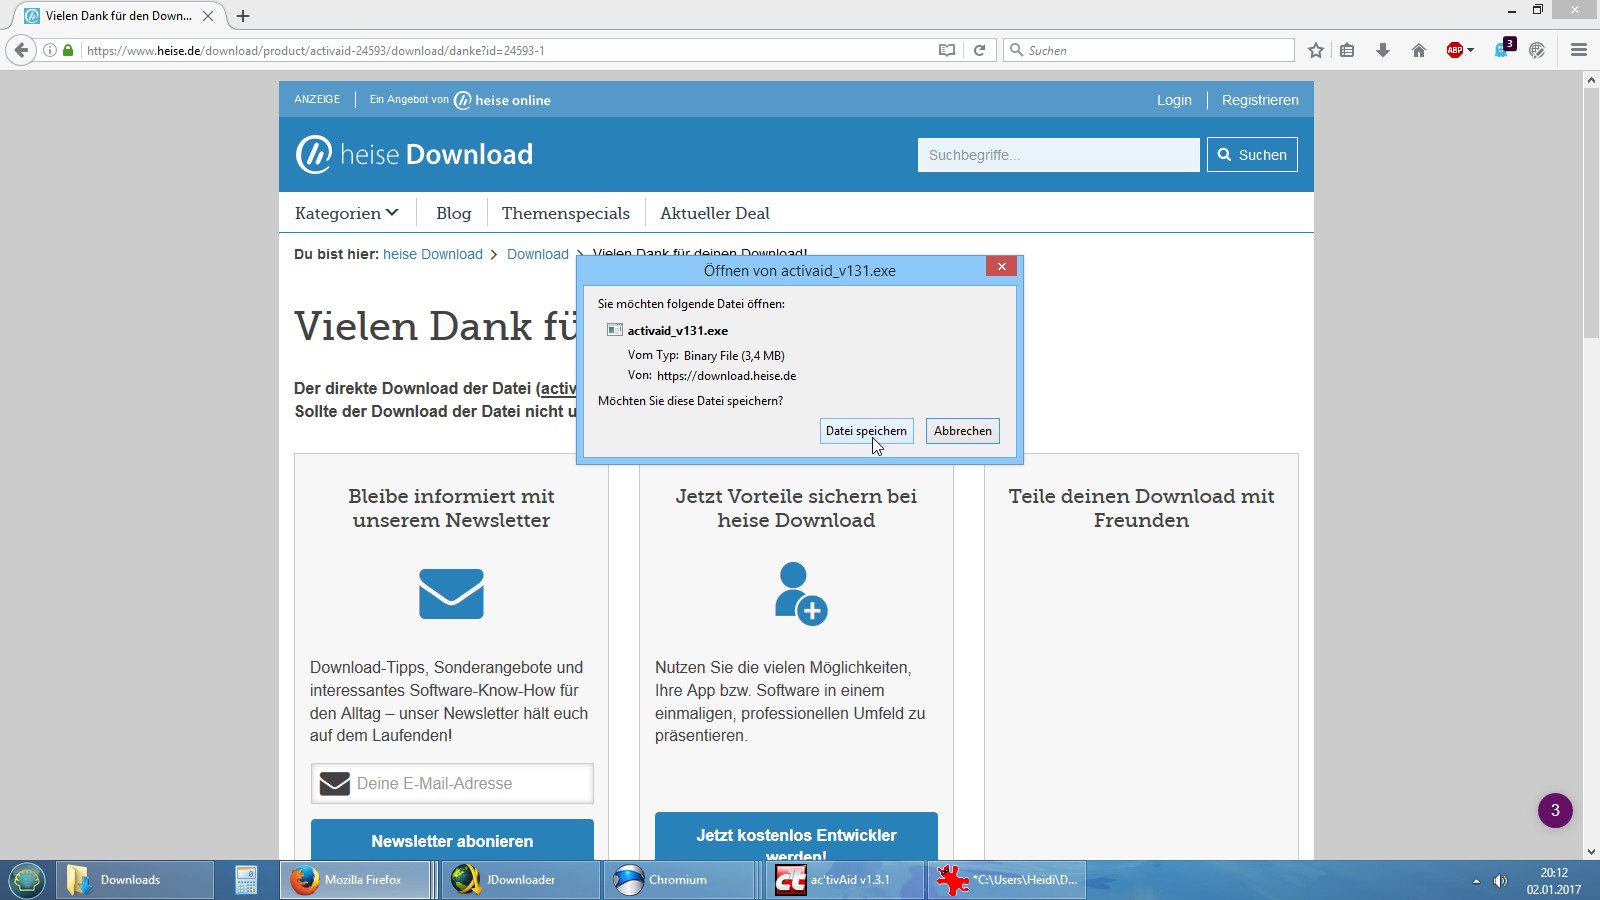Close the 'Öffnen von activaid_v131.exe' dialog

pos(1001,266)
